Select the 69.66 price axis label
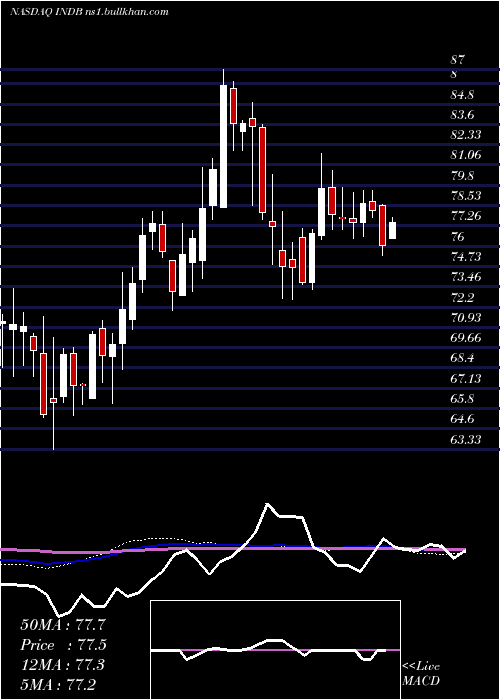 coord(466,338)
